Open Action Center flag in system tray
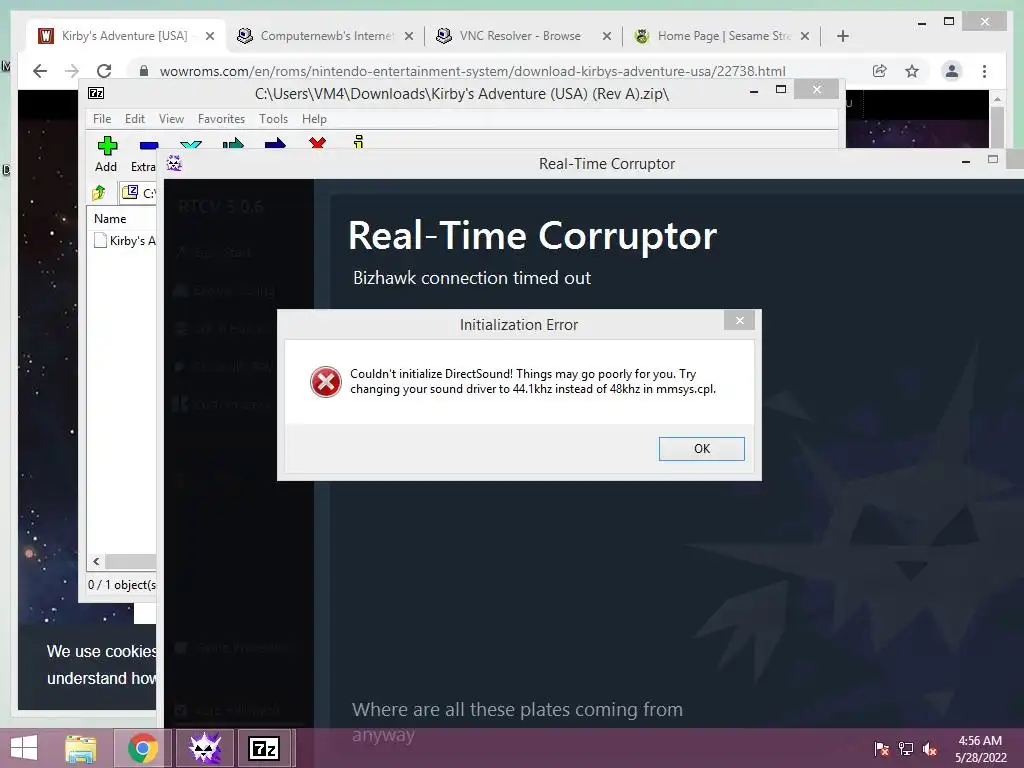 (x=882, y=749)
